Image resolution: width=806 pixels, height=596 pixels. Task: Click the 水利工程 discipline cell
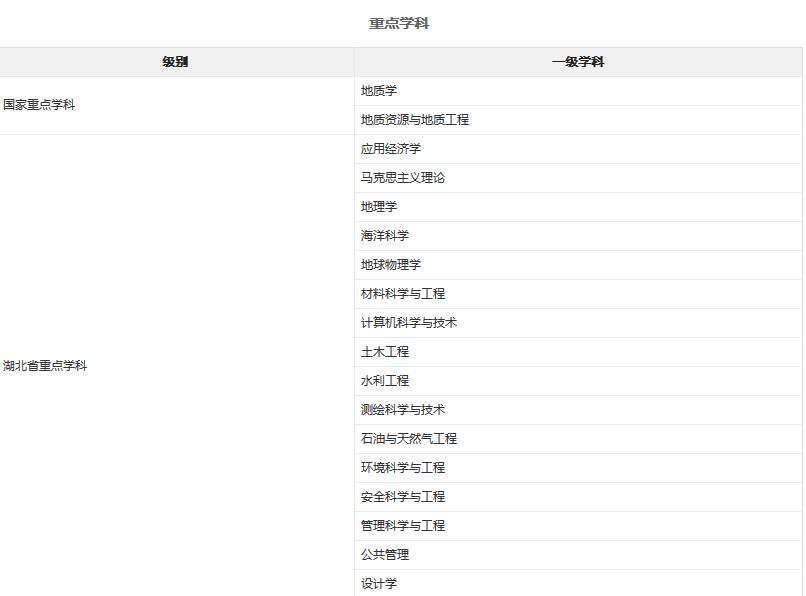pyautogui.click(x=385, y=381)
